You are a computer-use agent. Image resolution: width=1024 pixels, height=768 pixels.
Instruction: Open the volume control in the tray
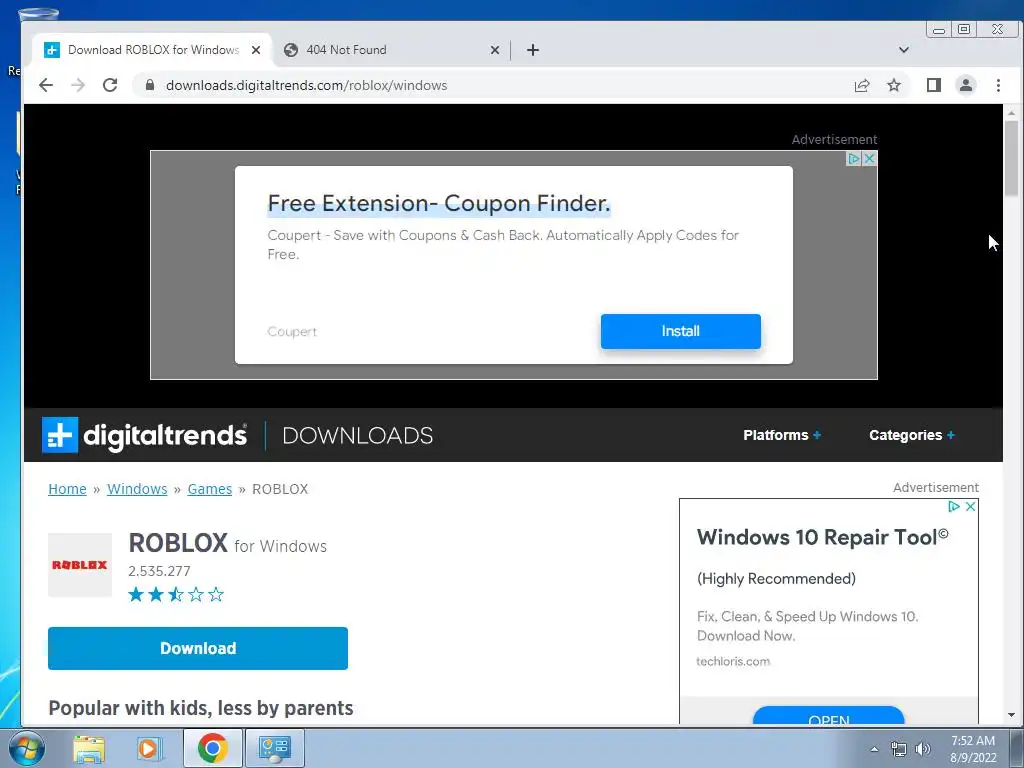coord(923,749)
